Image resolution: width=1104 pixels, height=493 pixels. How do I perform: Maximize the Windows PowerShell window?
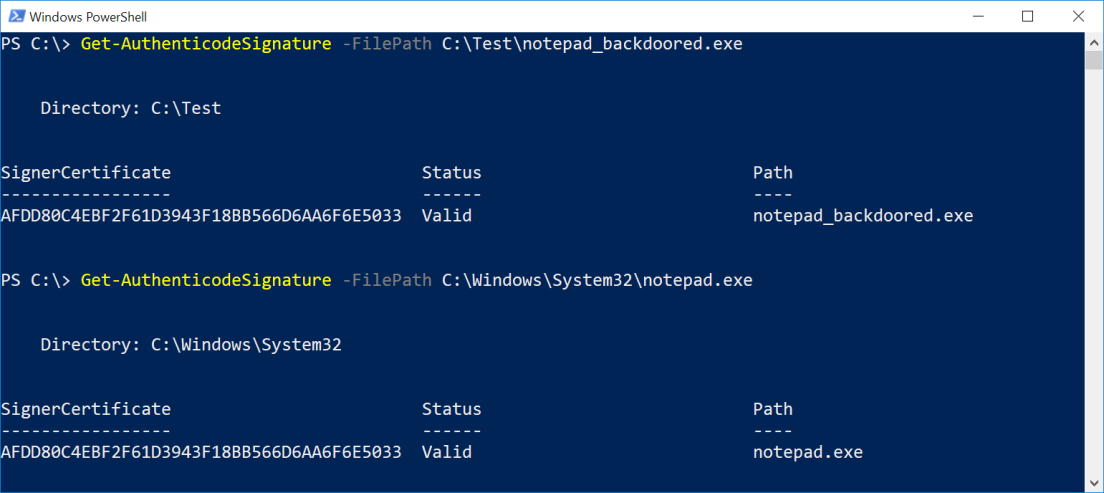point(1027,17)
